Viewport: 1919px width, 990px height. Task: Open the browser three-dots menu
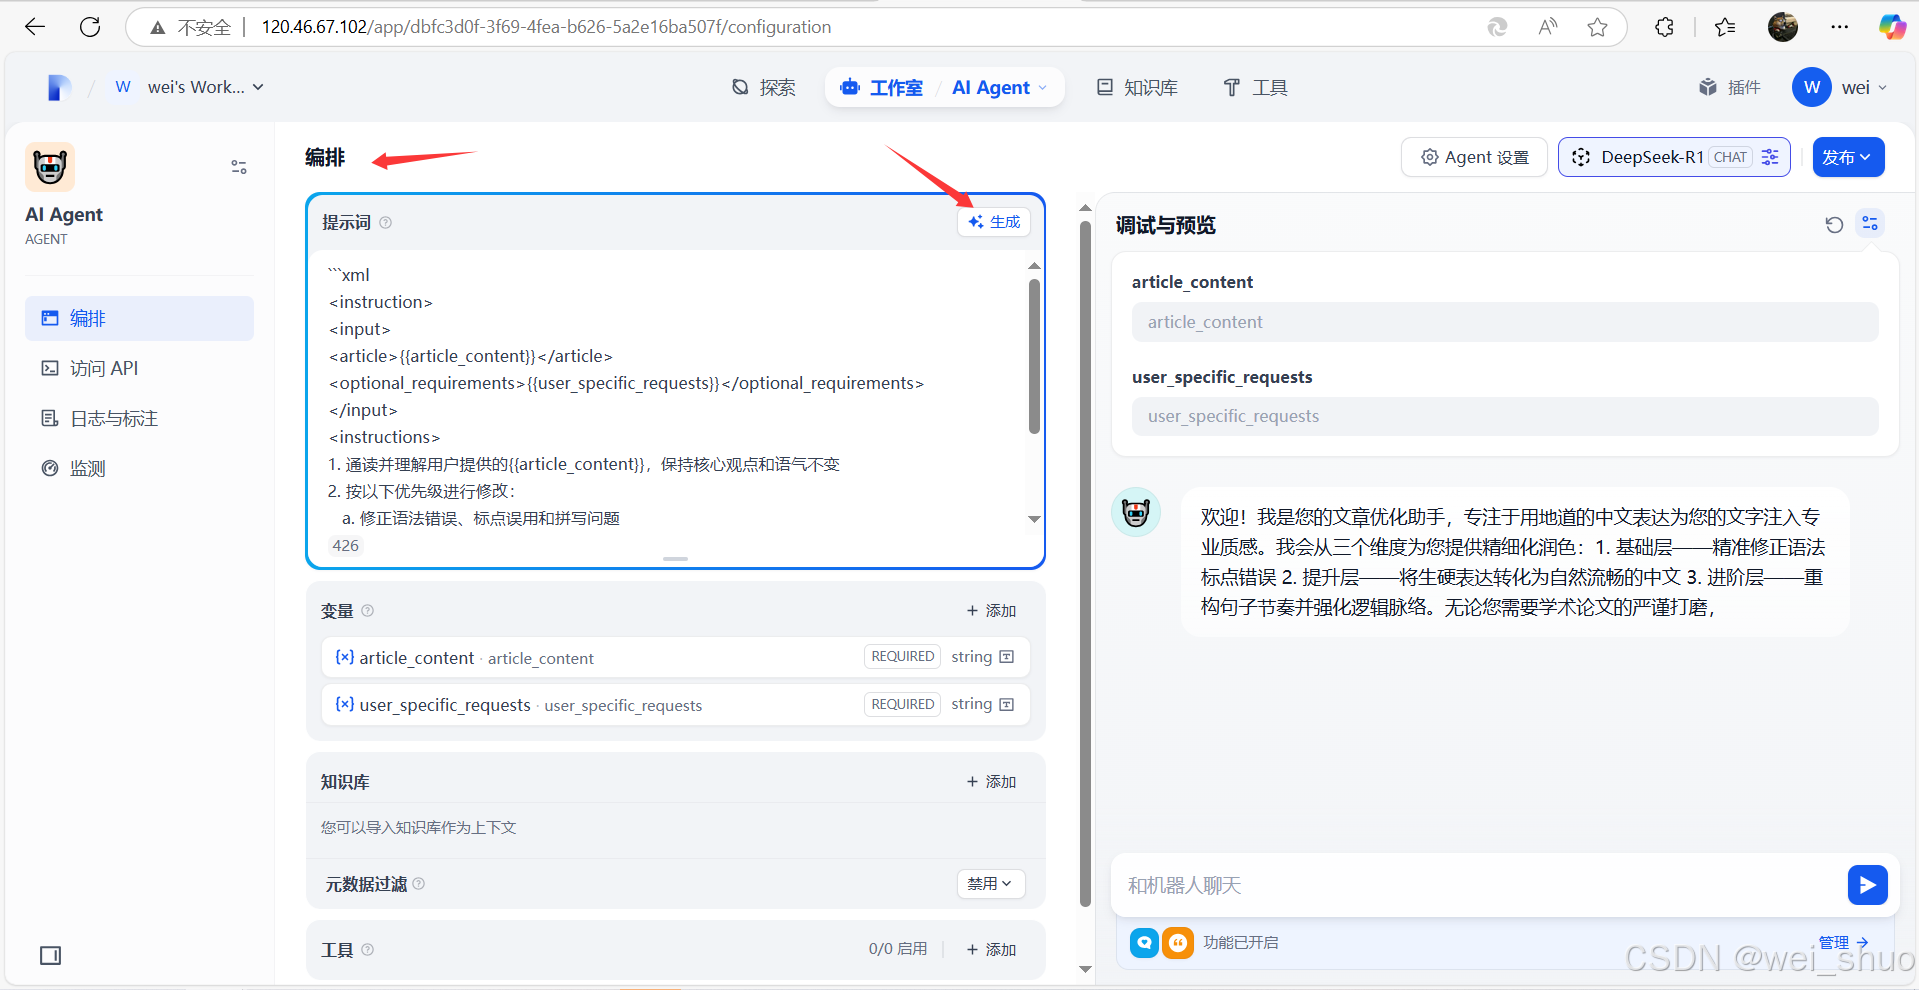point(1840,27)
